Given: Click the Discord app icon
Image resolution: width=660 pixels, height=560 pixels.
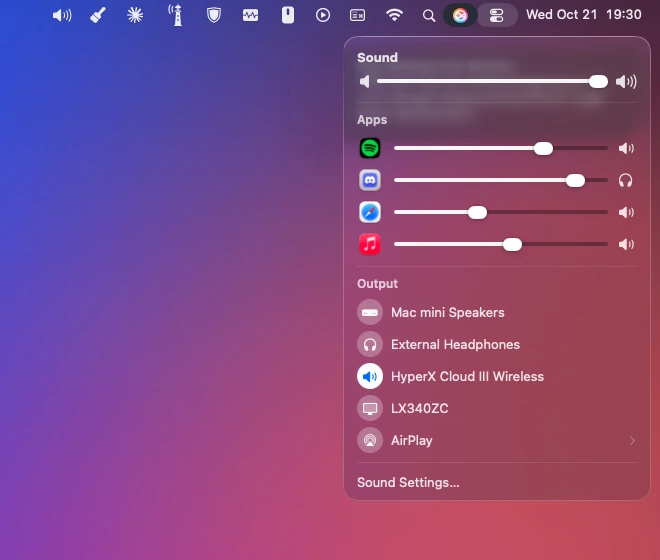Looking at the screenshot, I should (x=370, y=180).
